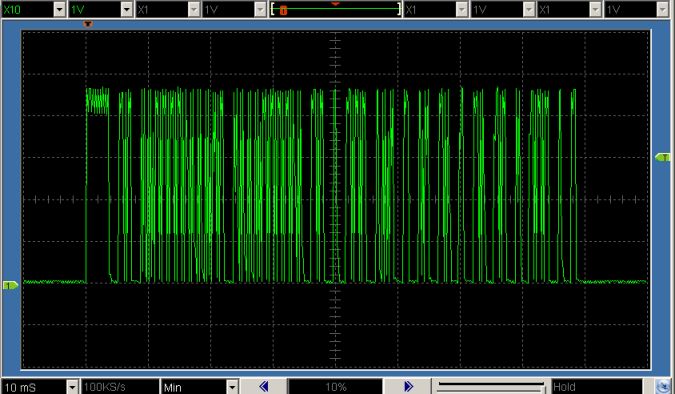Open the green X10 probe attenuation dropdown

point(34,9)
